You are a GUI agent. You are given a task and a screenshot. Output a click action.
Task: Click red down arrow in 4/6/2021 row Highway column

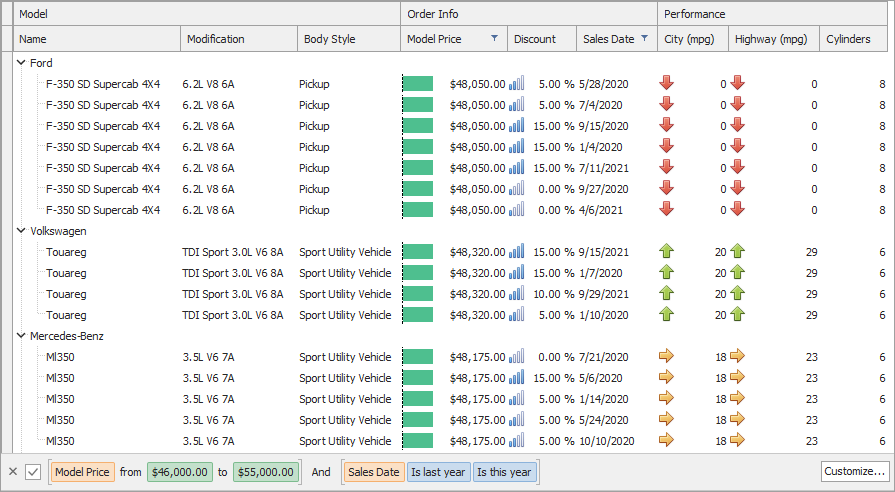pyautogui.click(x=738, y=209)
